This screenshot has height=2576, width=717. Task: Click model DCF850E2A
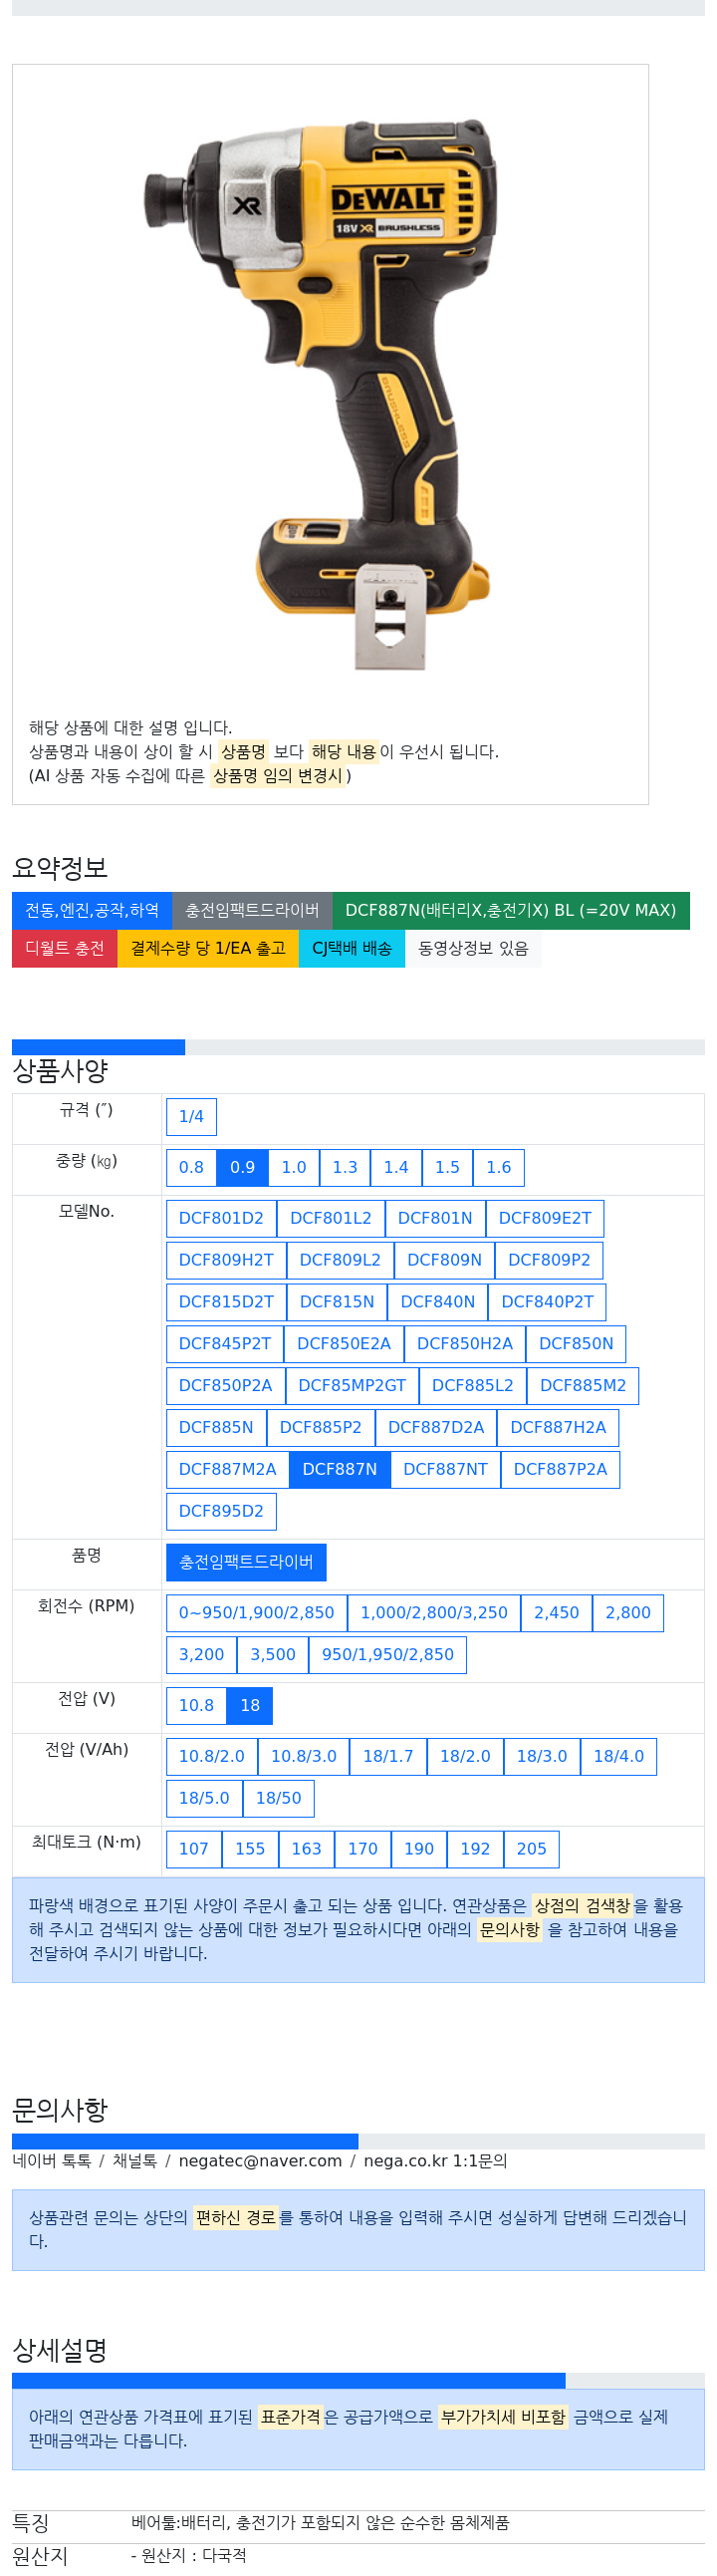click(x=344, y=1344)
